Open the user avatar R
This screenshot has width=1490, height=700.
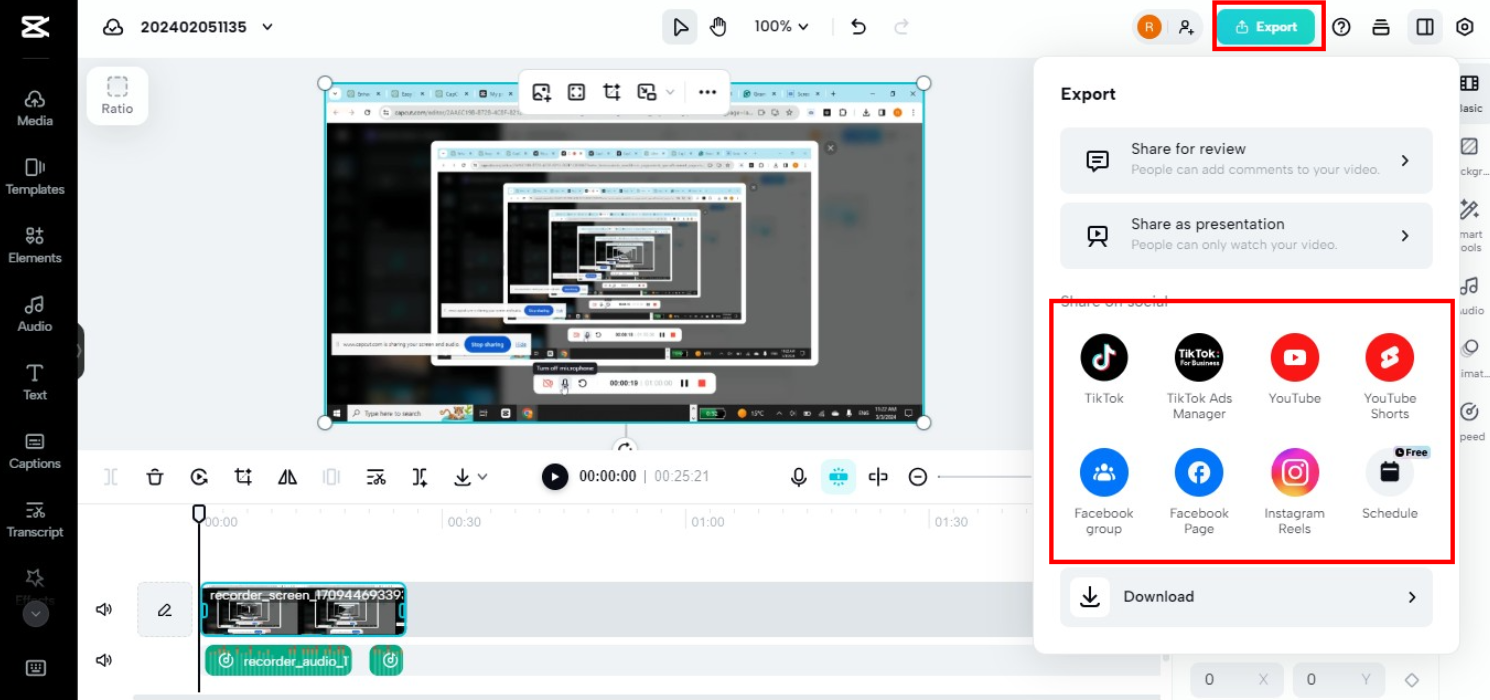(x=1149, y=27)
